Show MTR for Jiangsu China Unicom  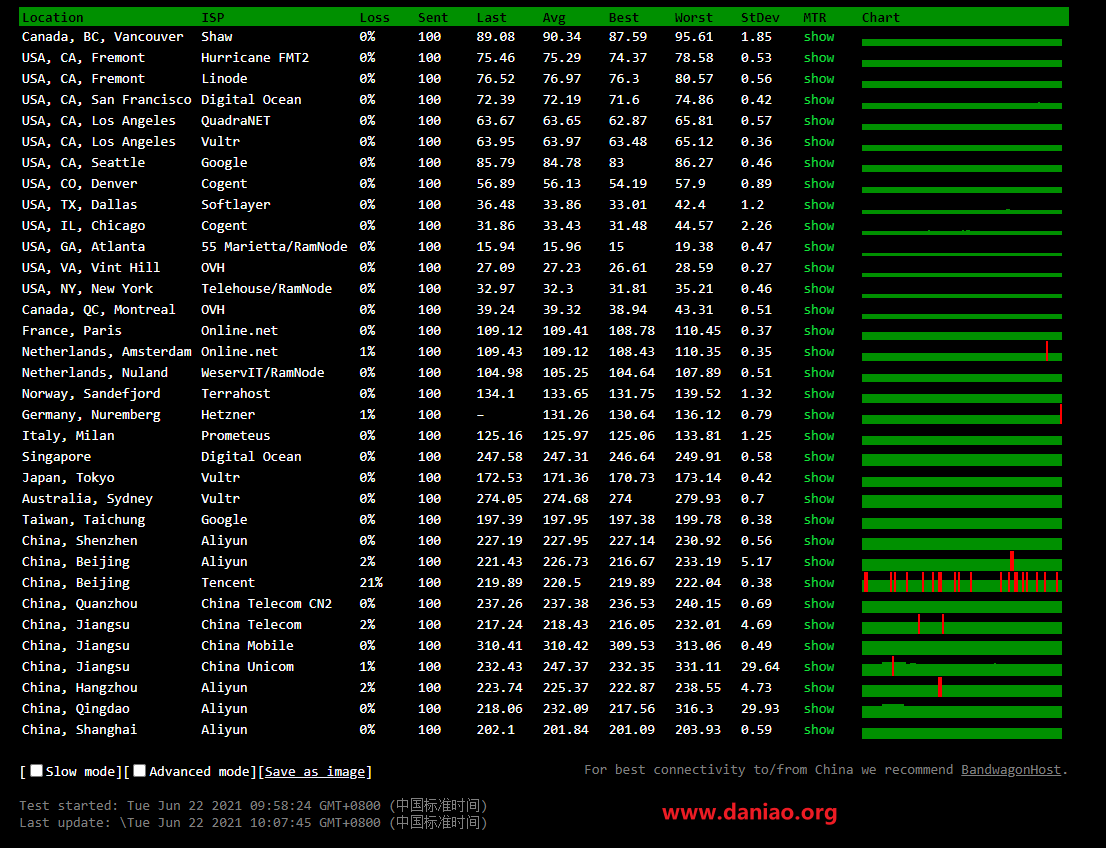pos(819,667)
